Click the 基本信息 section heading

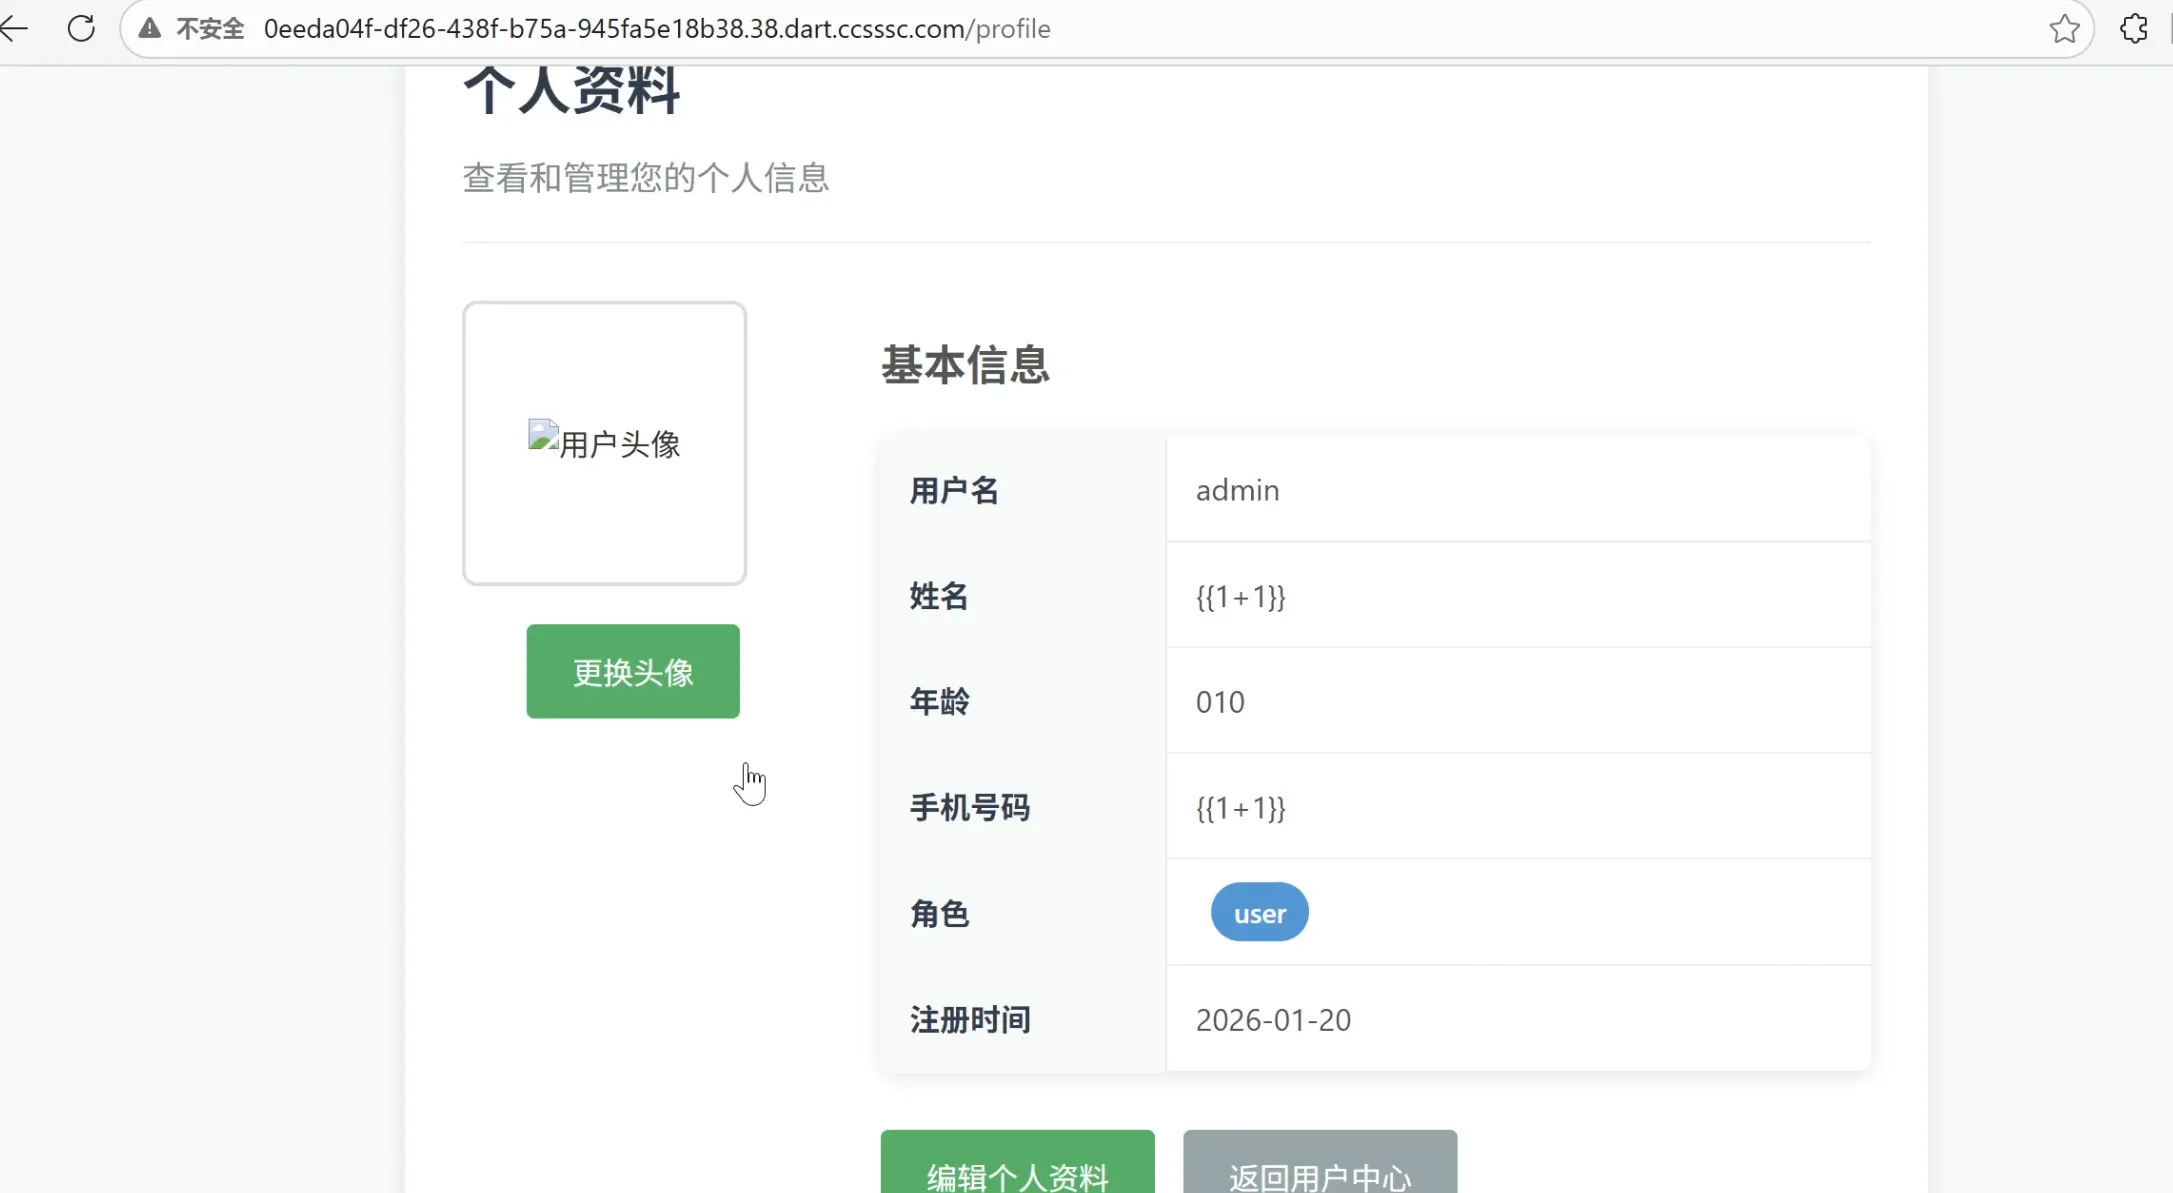[963, 365]
